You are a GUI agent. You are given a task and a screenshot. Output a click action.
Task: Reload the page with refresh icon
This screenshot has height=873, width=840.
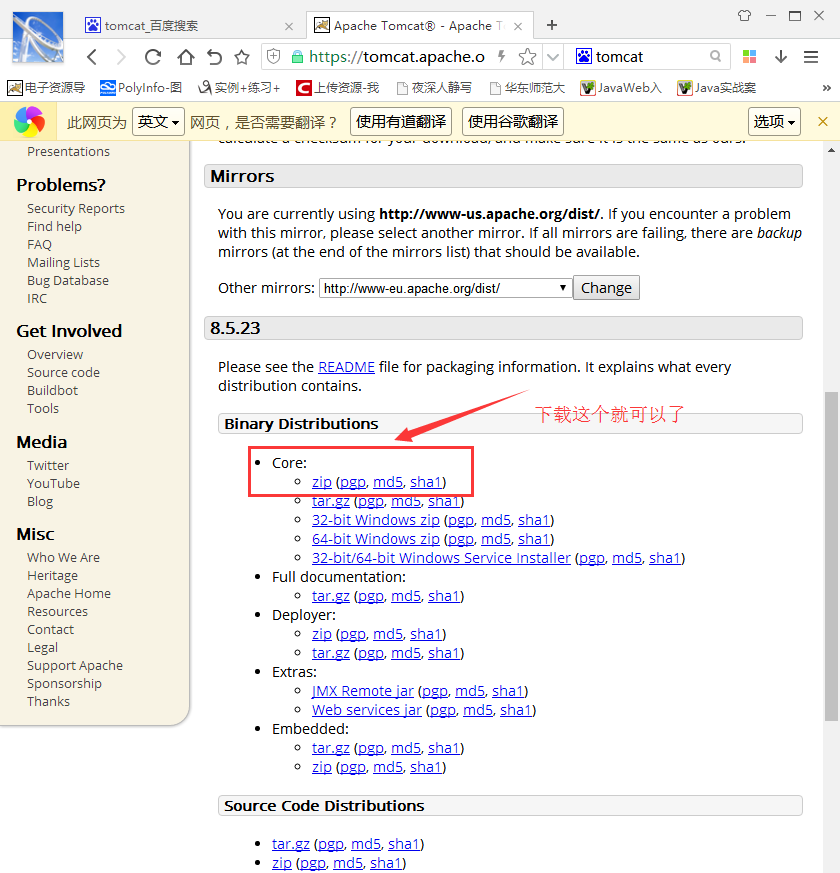[153, 57]
